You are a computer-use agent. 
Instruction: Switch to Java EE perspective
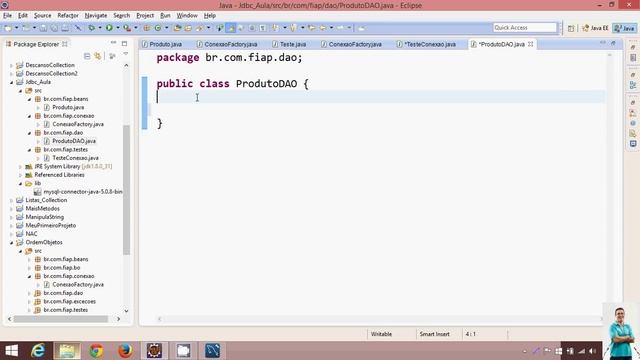(596, 28)
